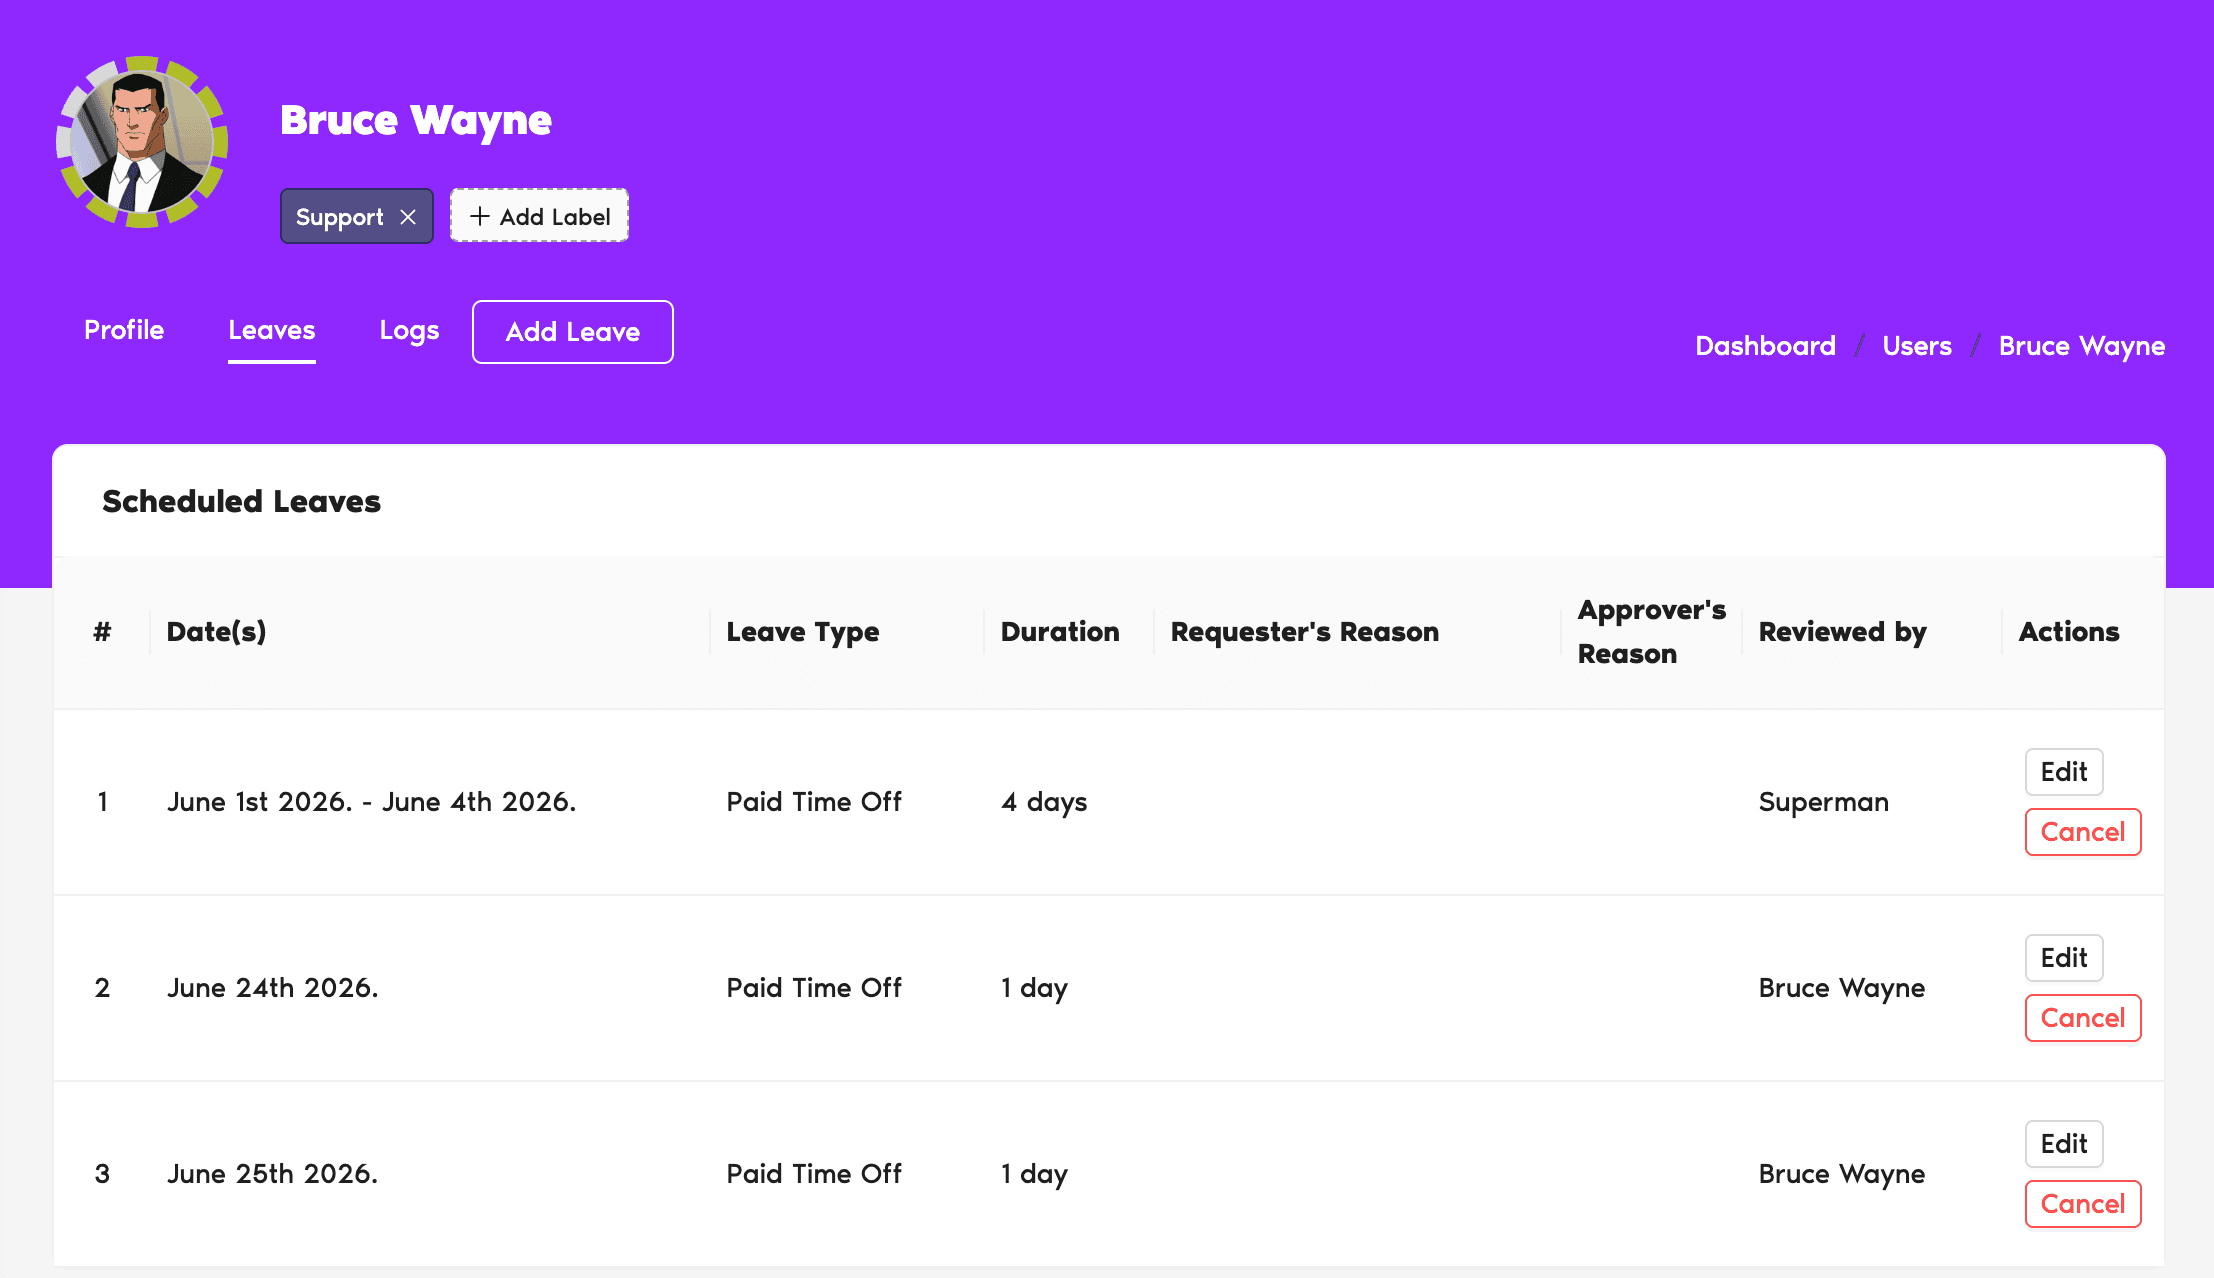2214x1278 pixels.
Task: Click Bruce Wayne breadcrumb link
Action: (x=2081, y=346)
